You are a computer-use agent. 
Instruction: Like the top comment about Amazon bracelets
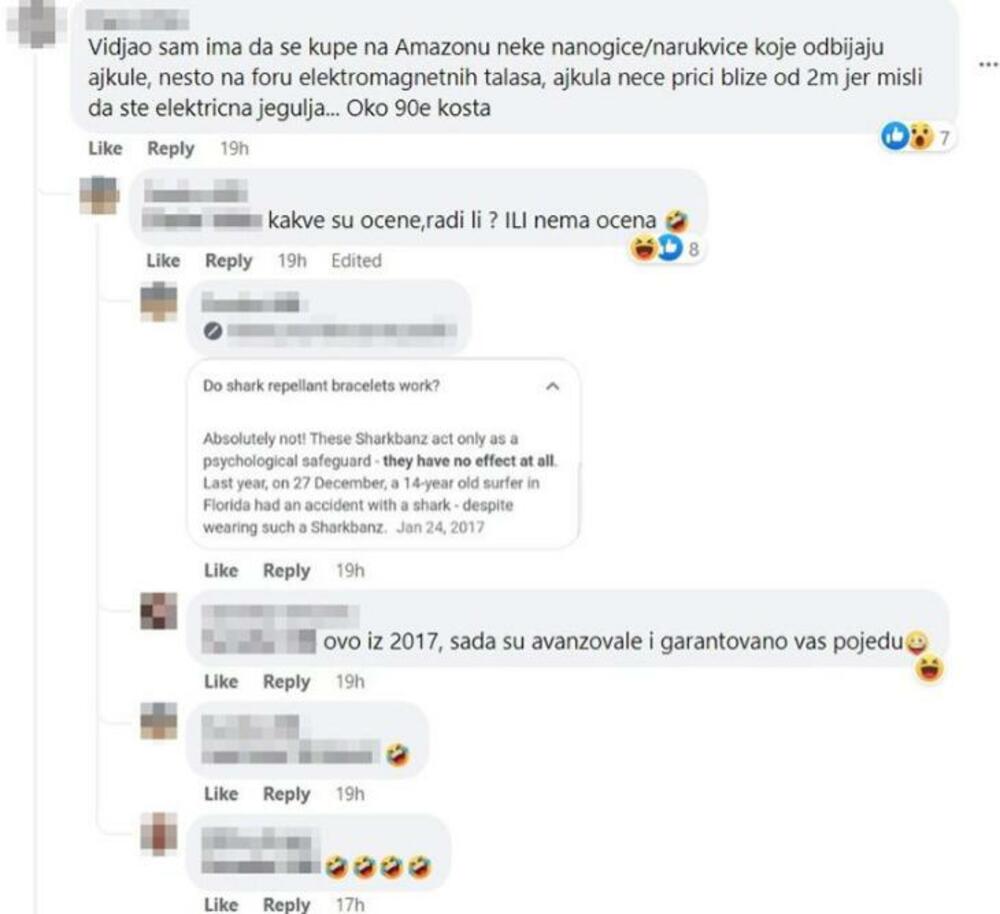(x=105, y=148)
